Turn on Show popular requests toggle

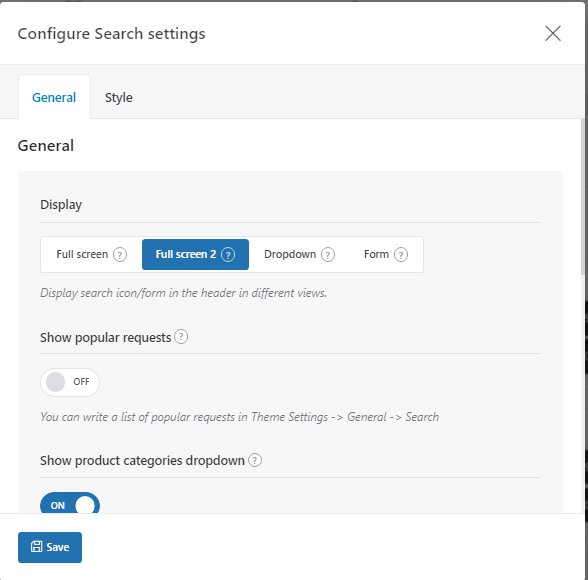[70, 382]
